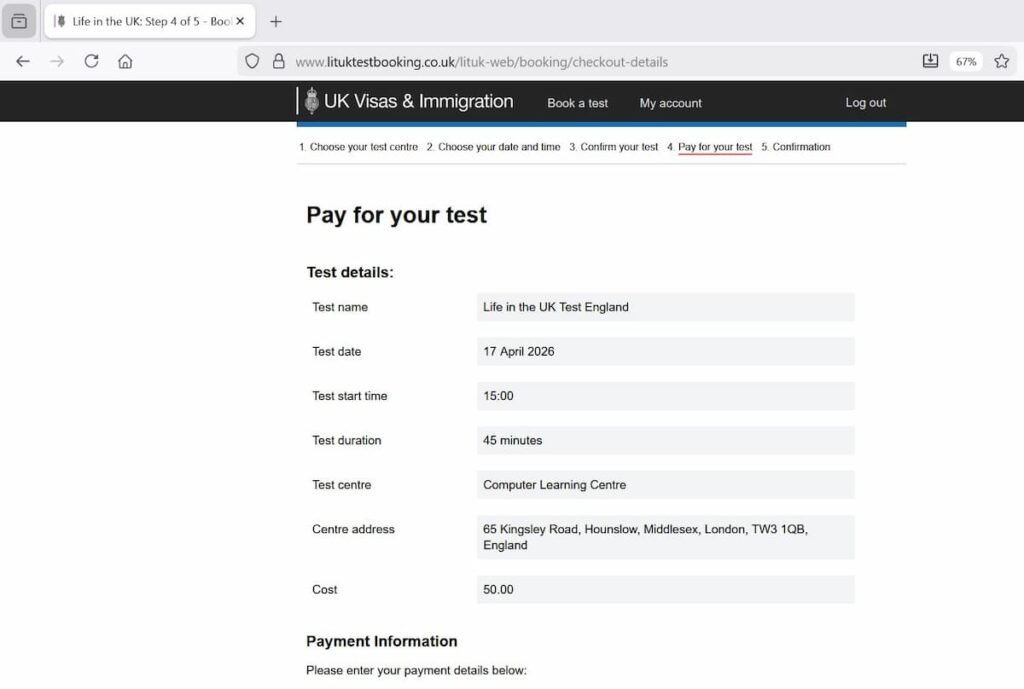The width and height of the screenshot is (1024, 689).
Task: Go to browser home page
Action: 125,61
